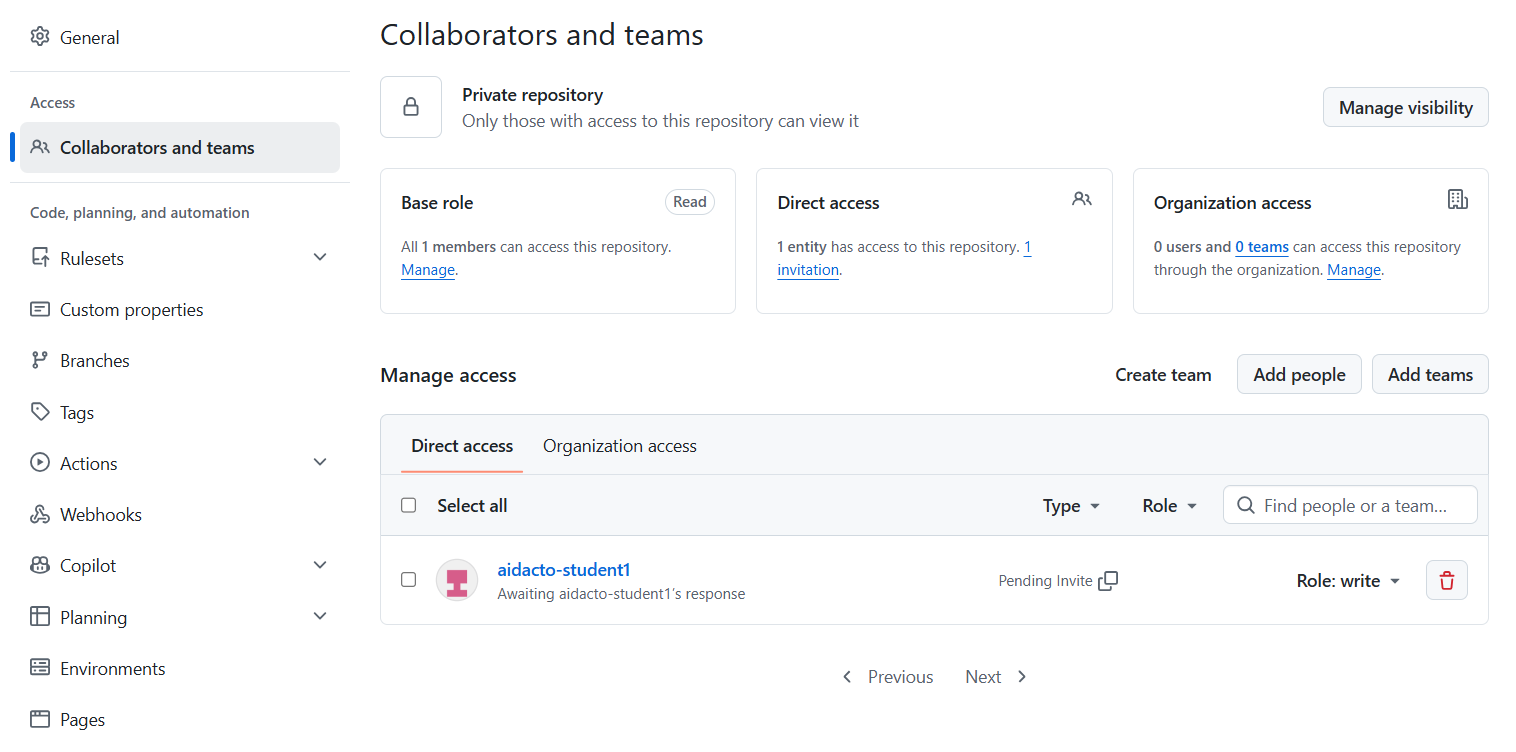Expand the Actions section chevron

[x=320, y=462]
